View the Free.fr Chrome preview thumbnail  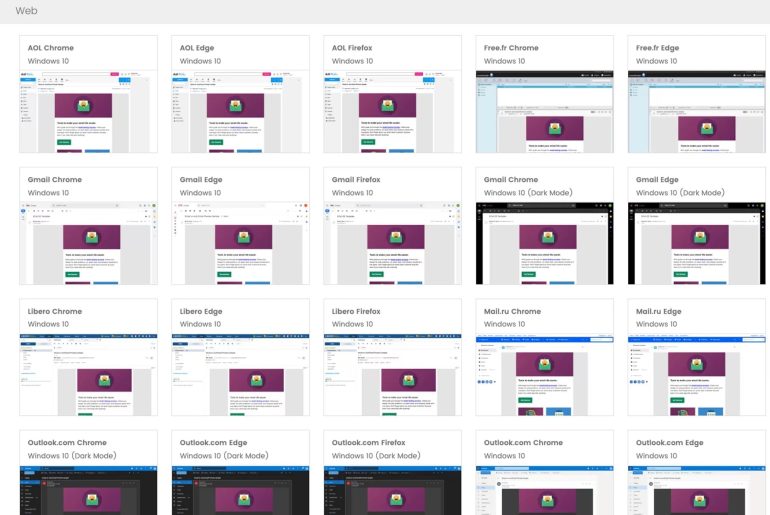pyautogui.click(x=544, y=112)
